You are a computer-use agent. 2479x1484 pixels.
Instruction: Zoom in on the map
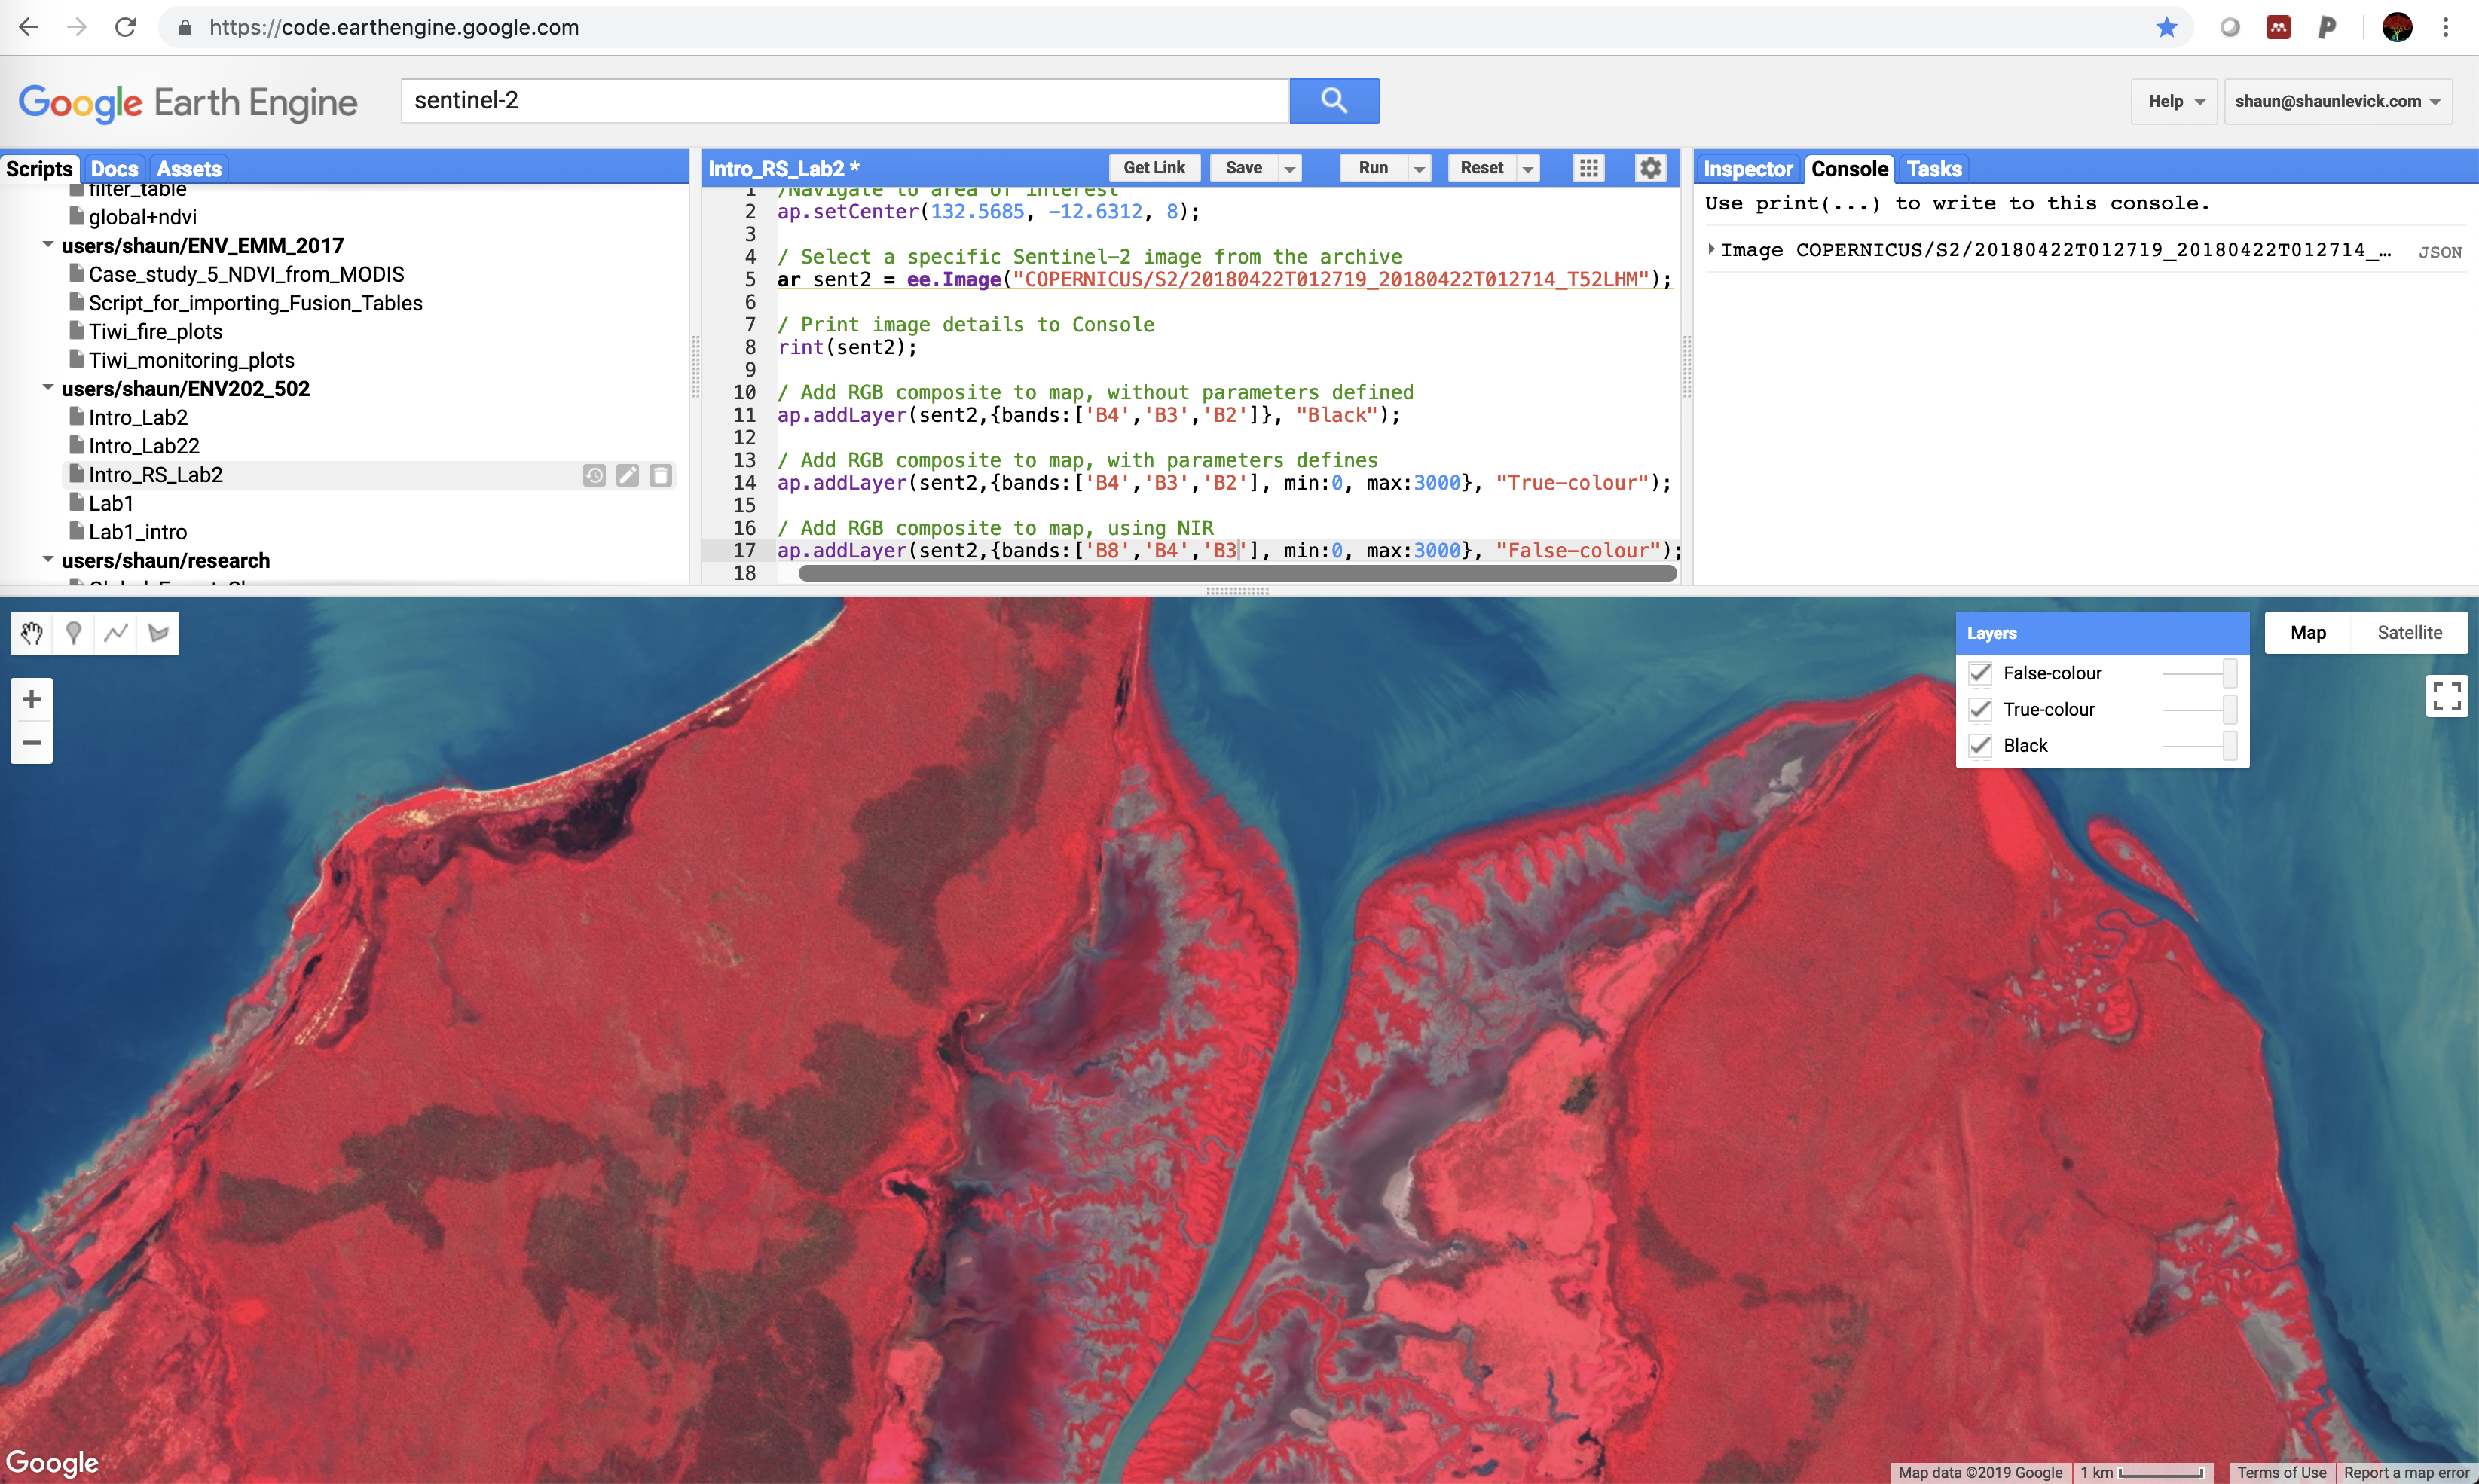(31, 699)
